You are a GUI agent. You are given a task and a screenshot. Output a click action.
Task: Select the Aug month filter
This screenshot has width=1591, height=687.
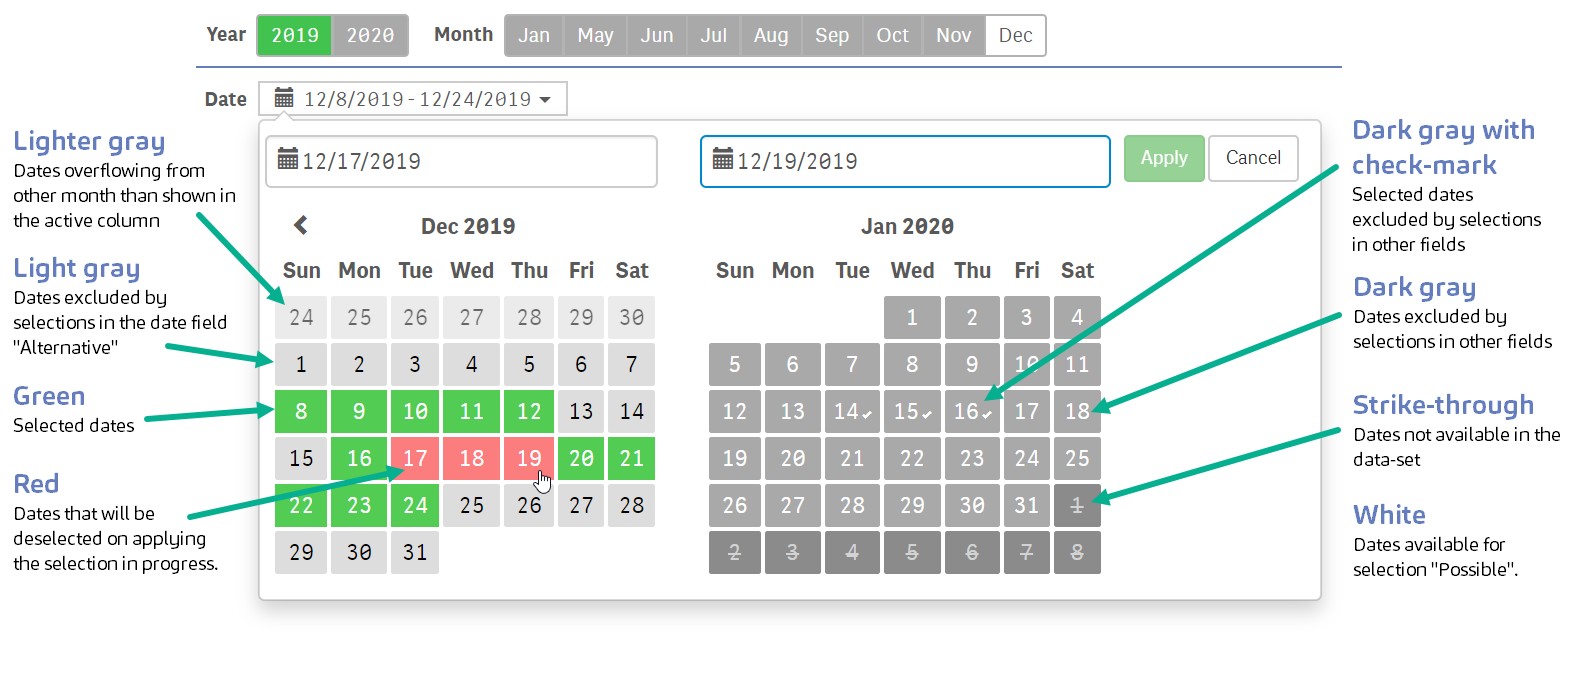pos(771,35)
